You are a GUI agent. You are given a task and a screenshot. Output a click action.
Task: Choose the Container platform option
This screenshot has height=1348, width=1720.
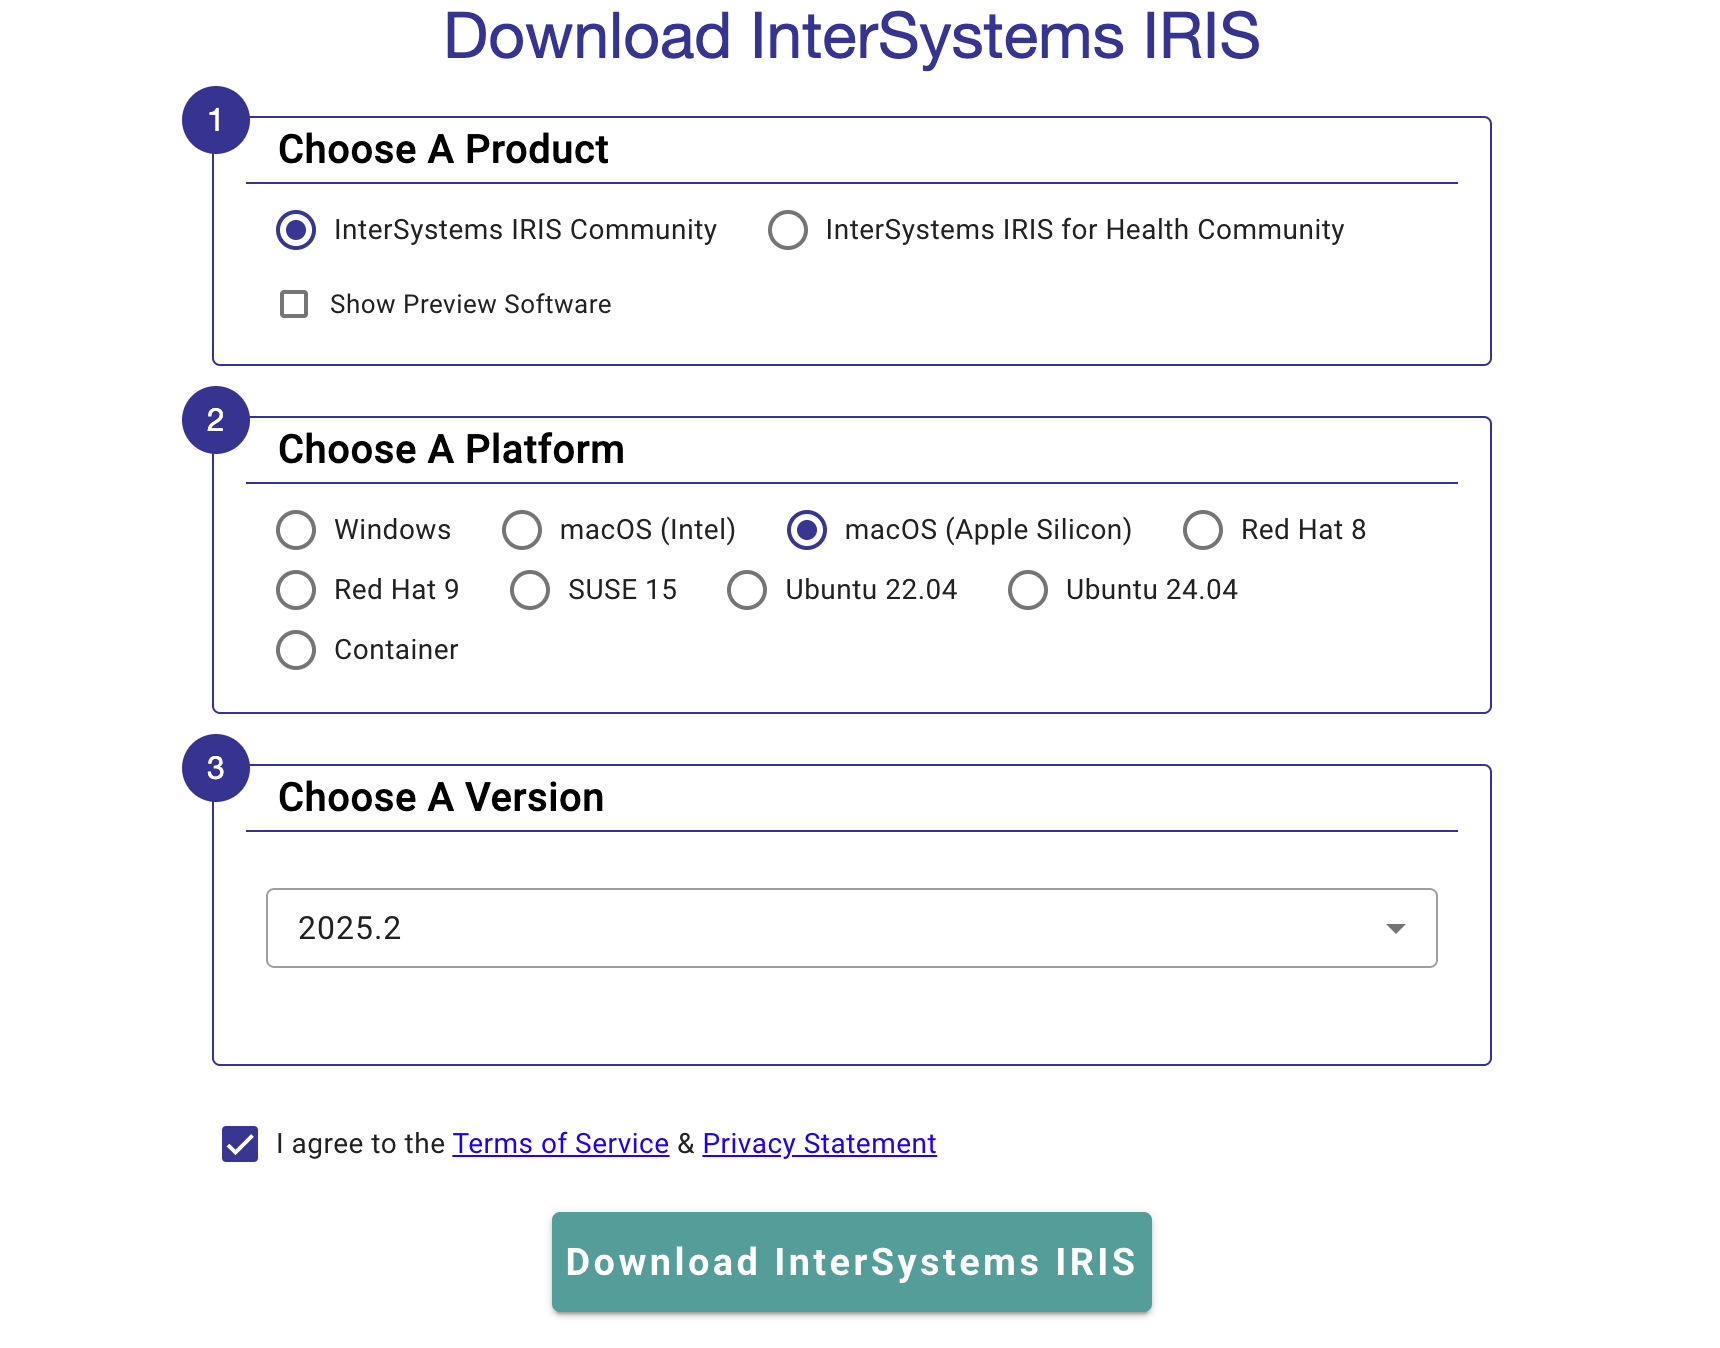tap(296, 650)
